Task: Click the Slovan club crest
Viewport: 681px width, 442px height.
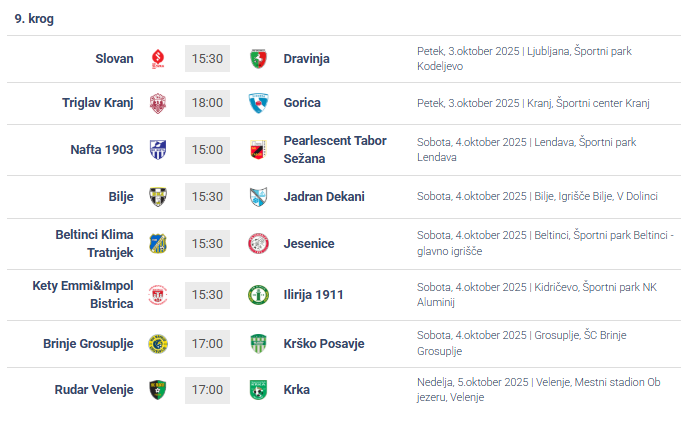Action: pyautogui.click(x=157, y=58)
